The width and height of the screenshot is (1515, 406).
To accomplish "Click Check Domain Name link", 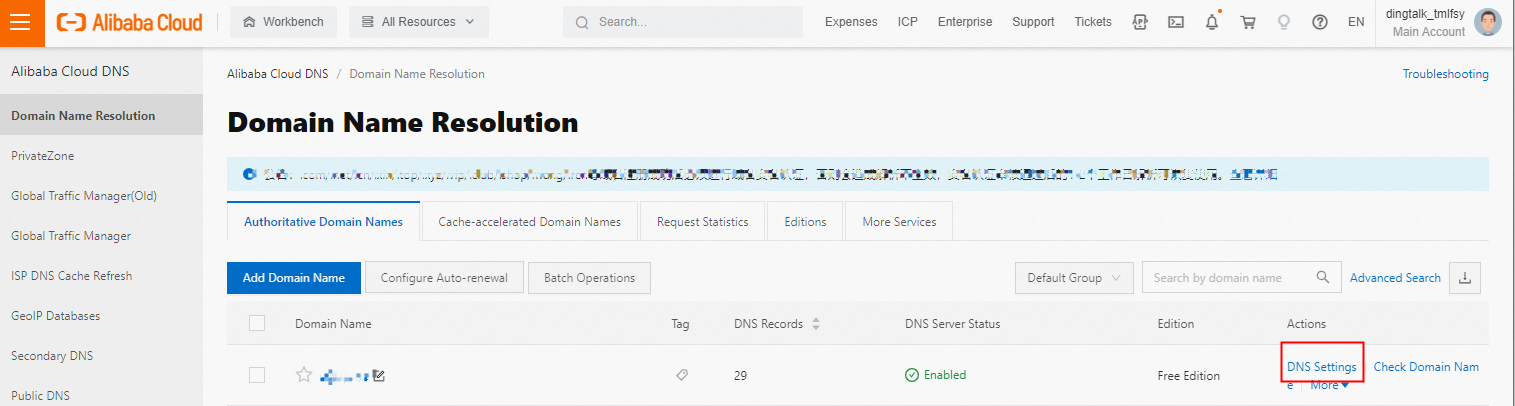I will point(1426,367).
